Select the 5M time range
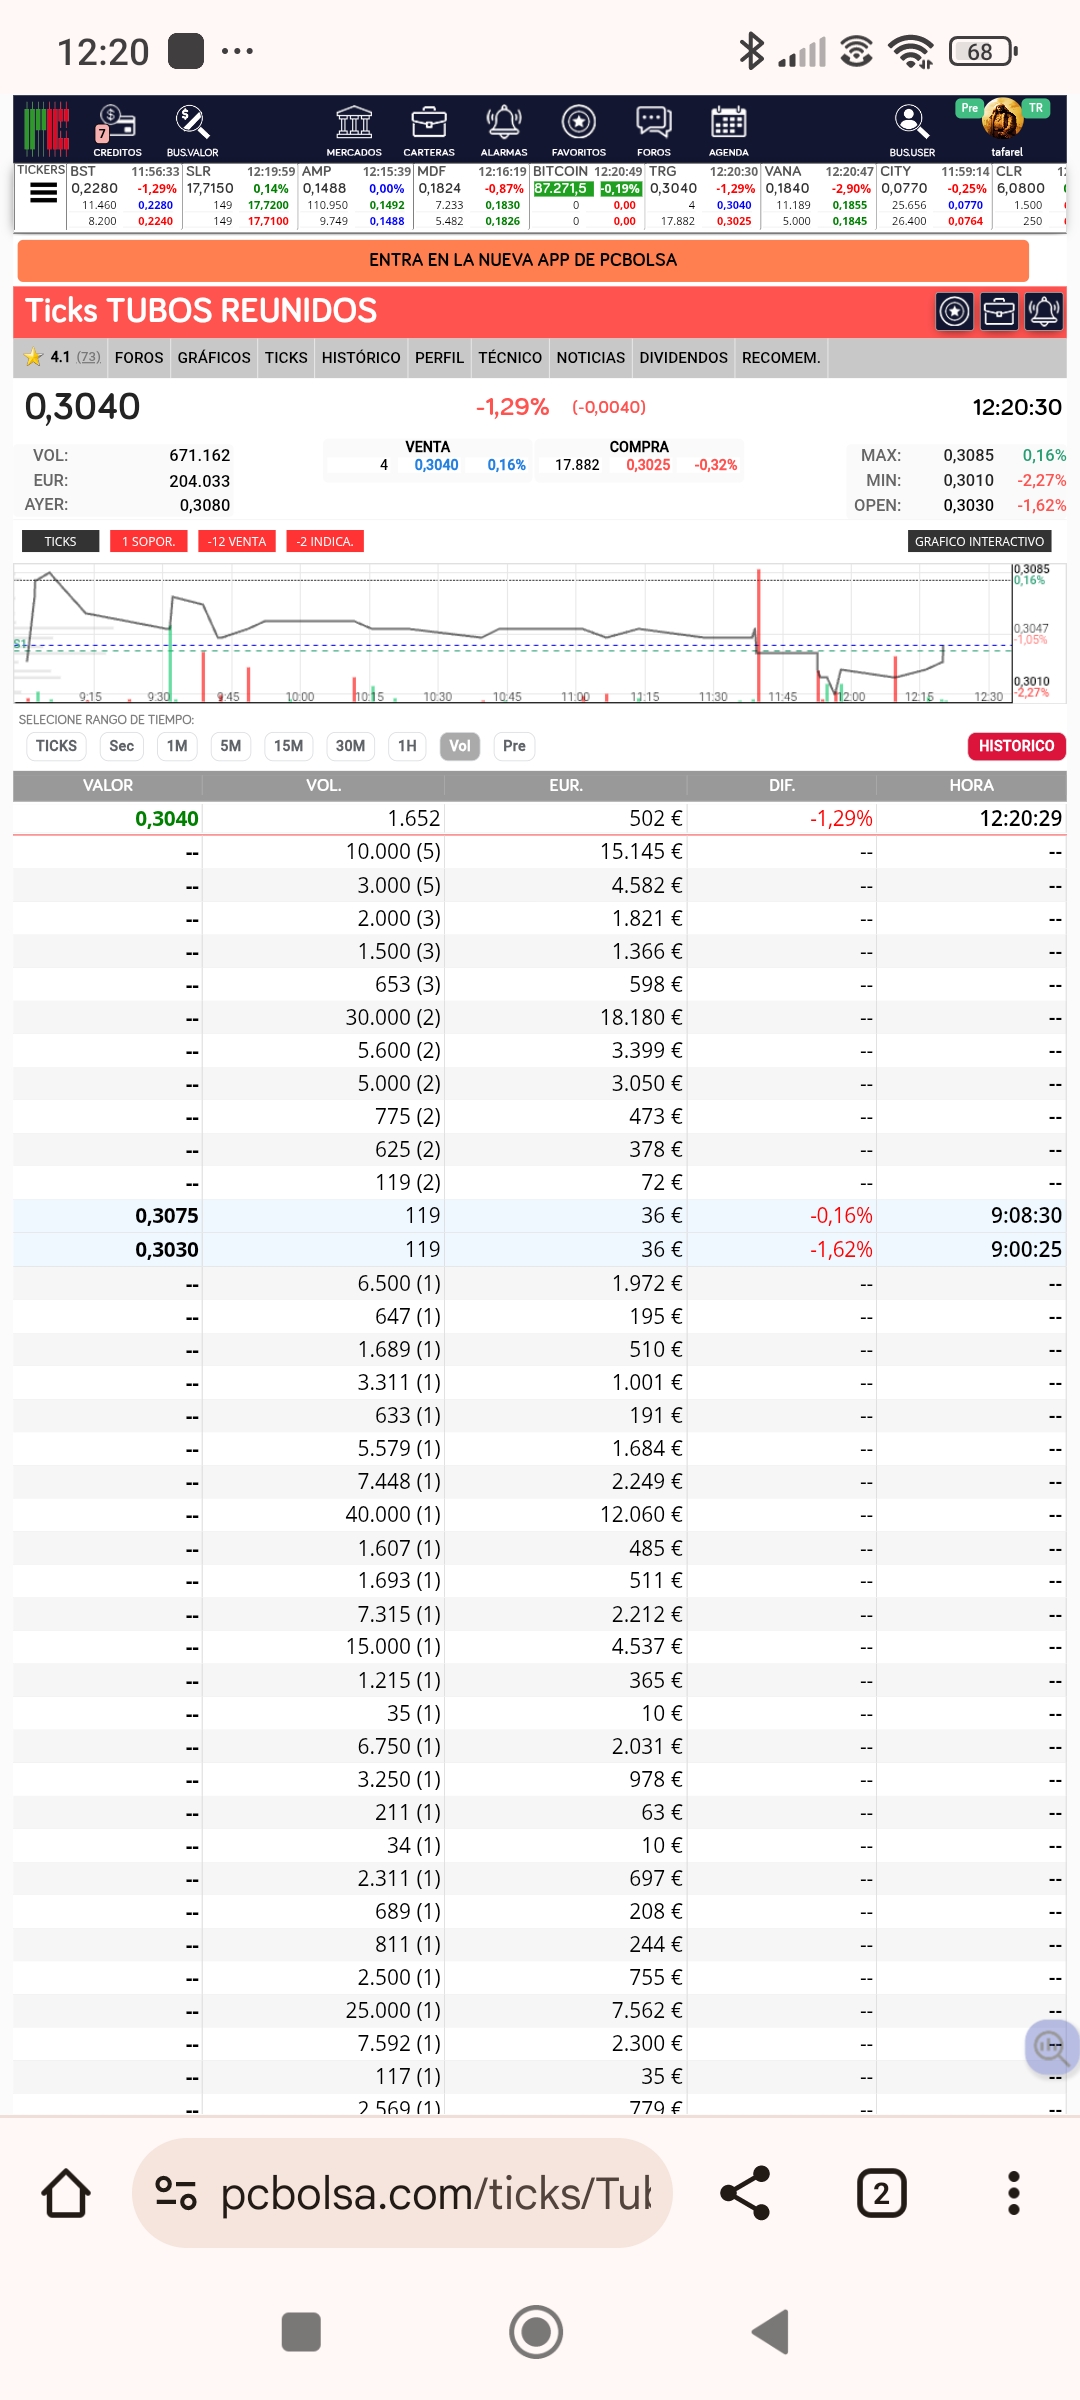 (x=231, y=746)
